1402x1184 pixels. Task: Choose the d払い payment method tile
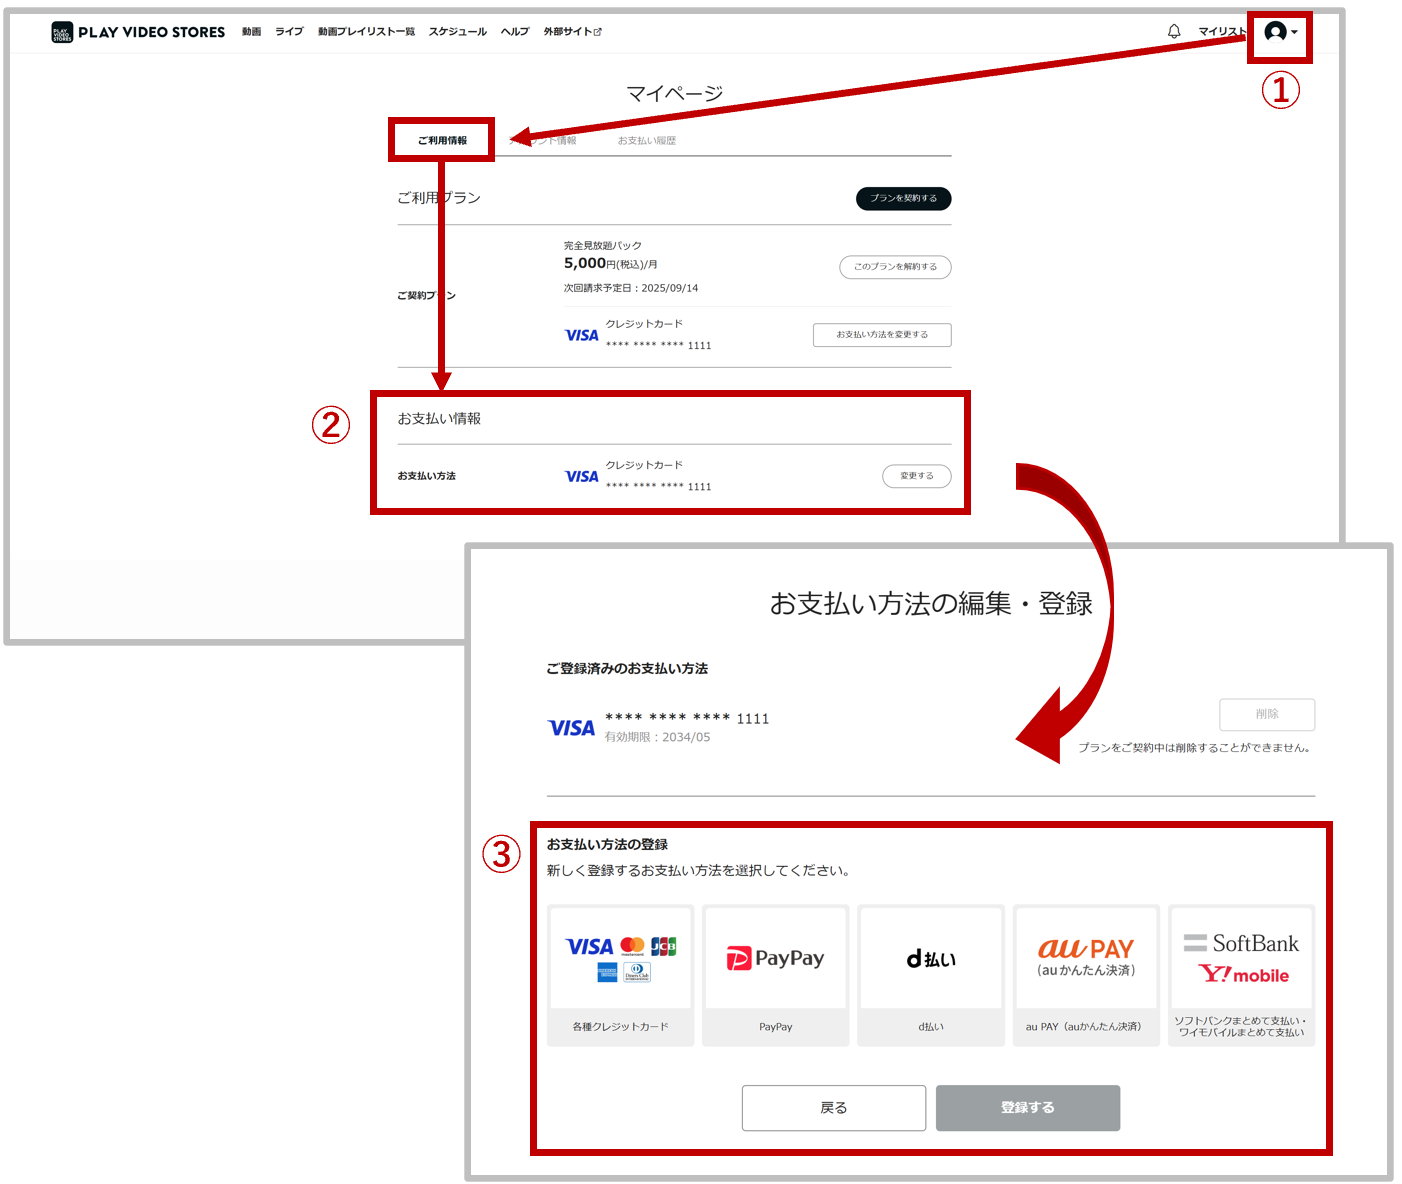(930, 975)
